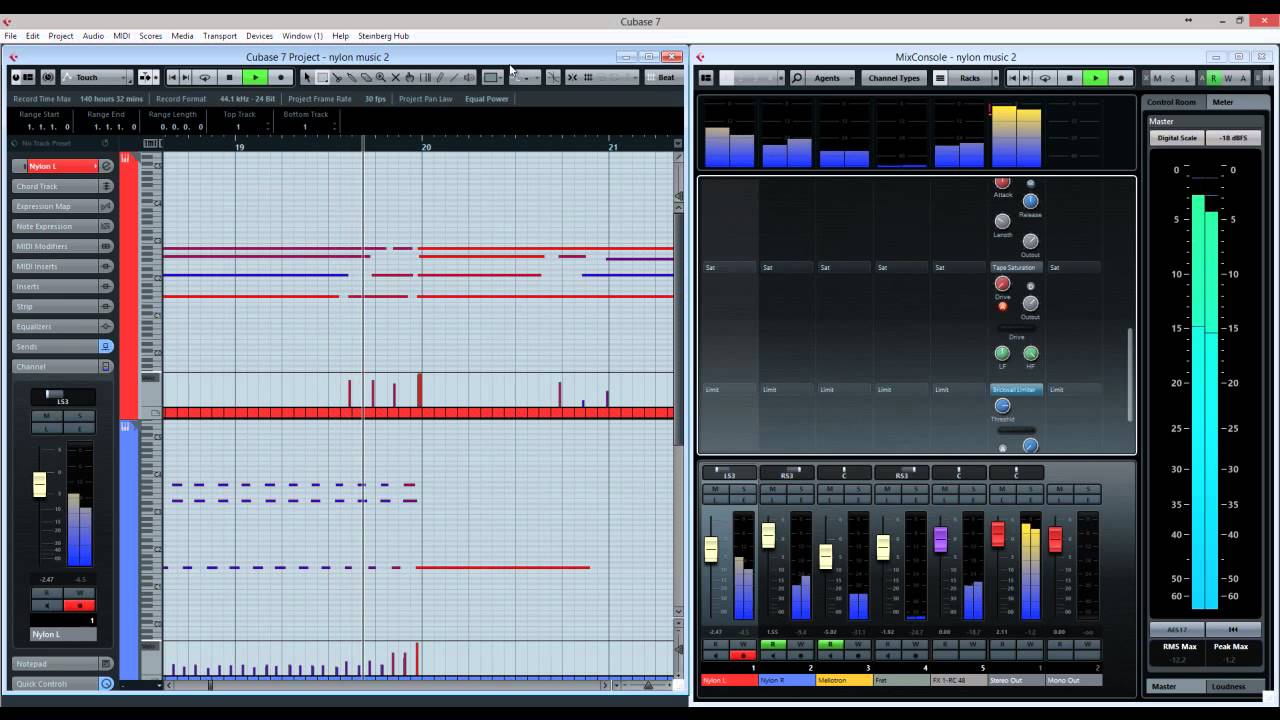Click Stop in the MixConsole transport
This screenshot has height=720, width=1280.
tap(1069, 77)
